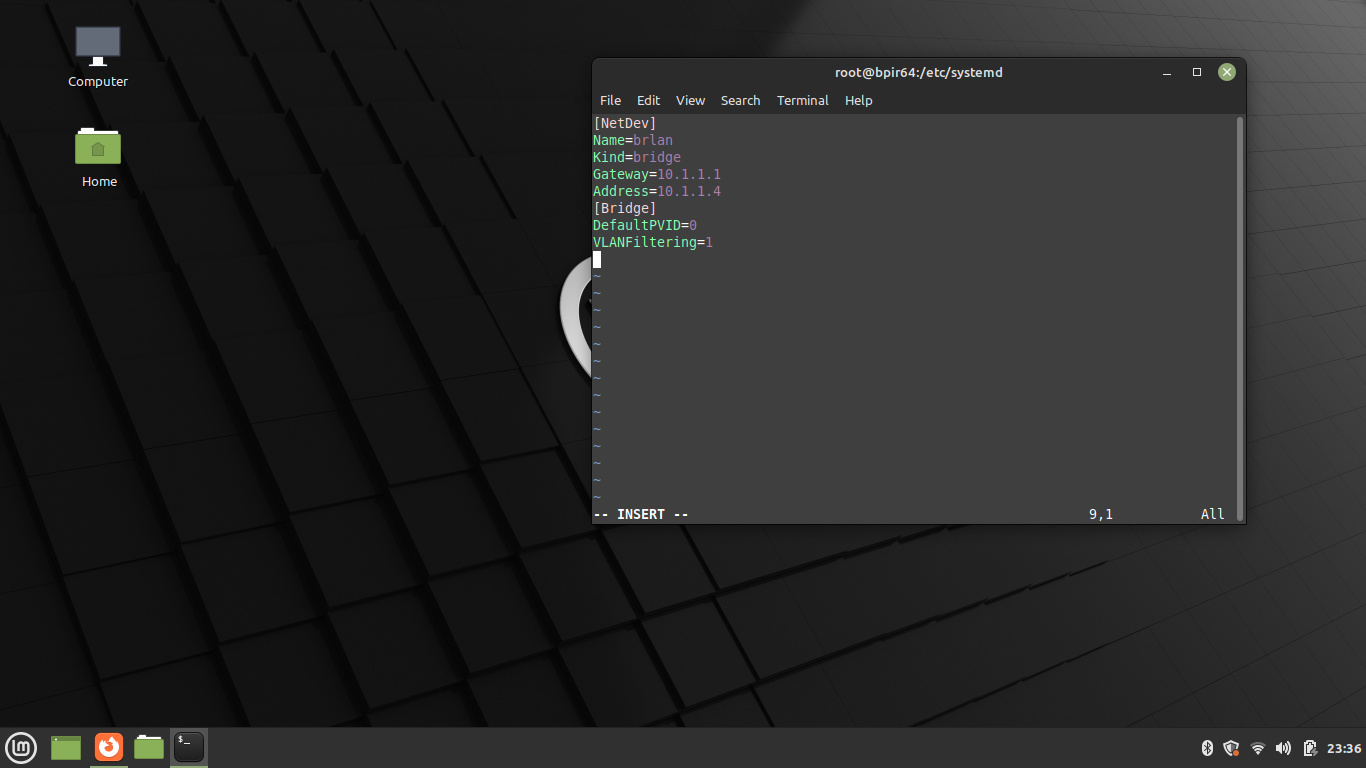The image size is (1366, 768).
Task: Select the terminal taskbar button
Action: click(189, 747)
